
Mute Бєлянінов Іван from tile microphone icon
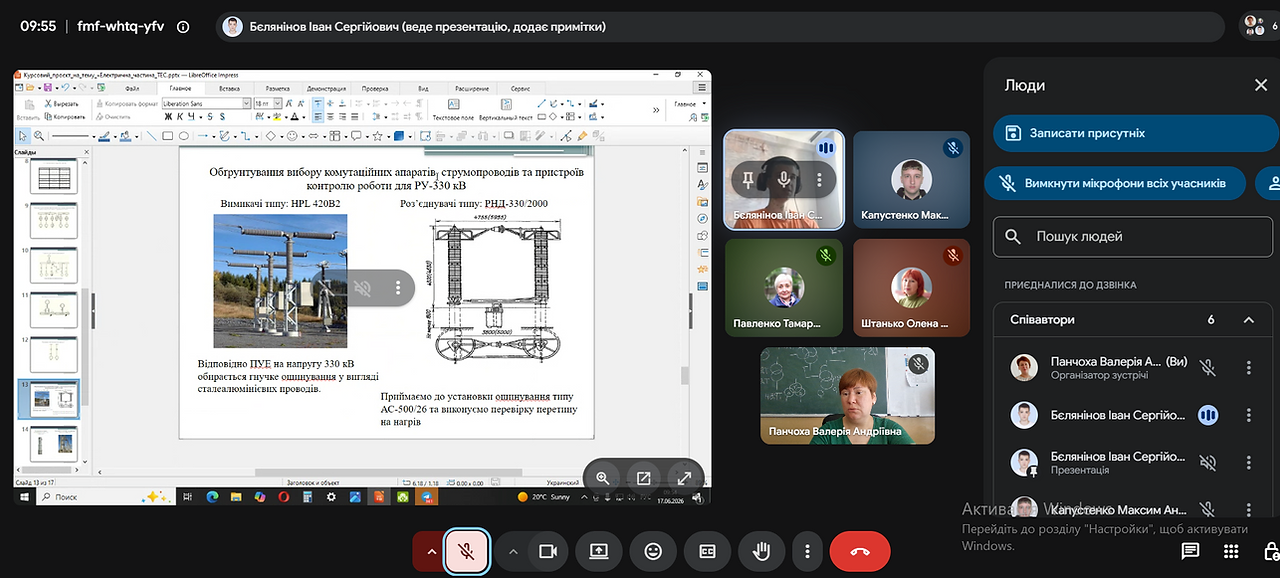tap(784, 180)
